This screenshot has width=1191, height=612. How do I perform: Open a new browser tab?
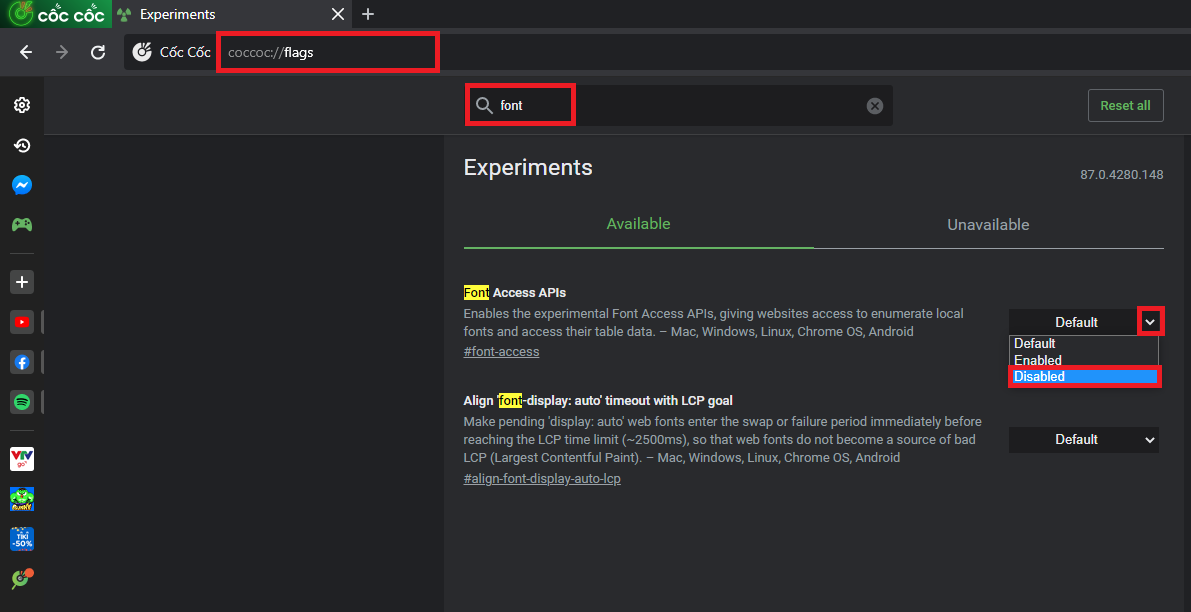pos(368,14)
